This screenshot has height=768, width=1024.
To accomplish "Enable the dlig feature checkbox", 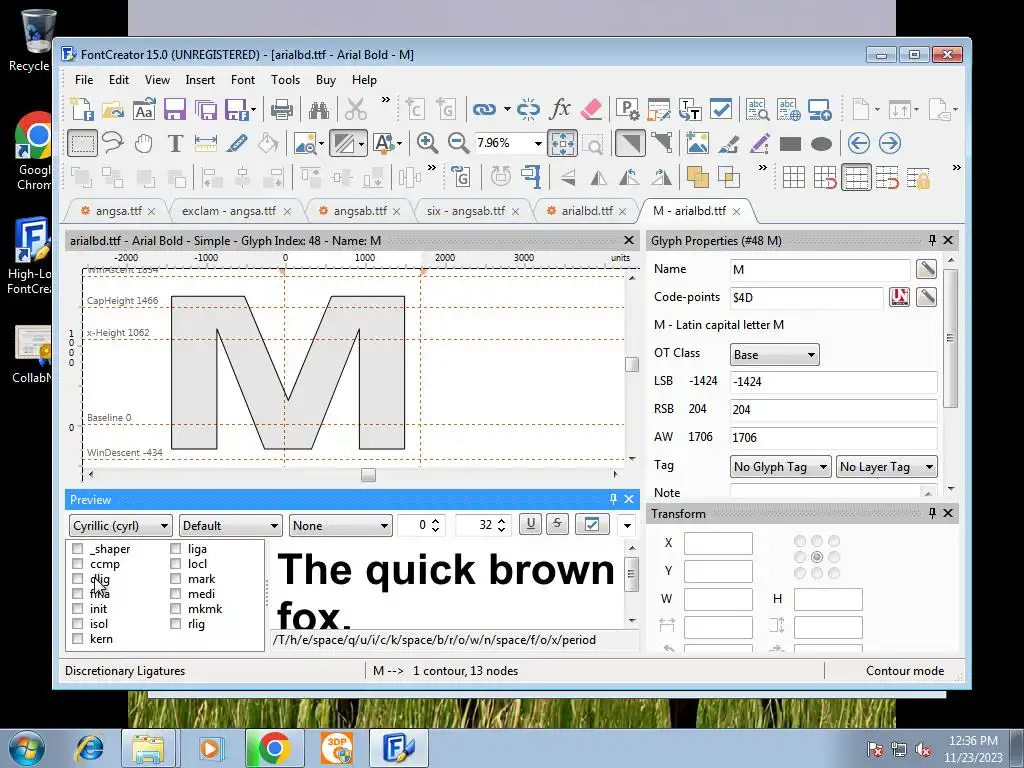I will [x=78, y=579].
